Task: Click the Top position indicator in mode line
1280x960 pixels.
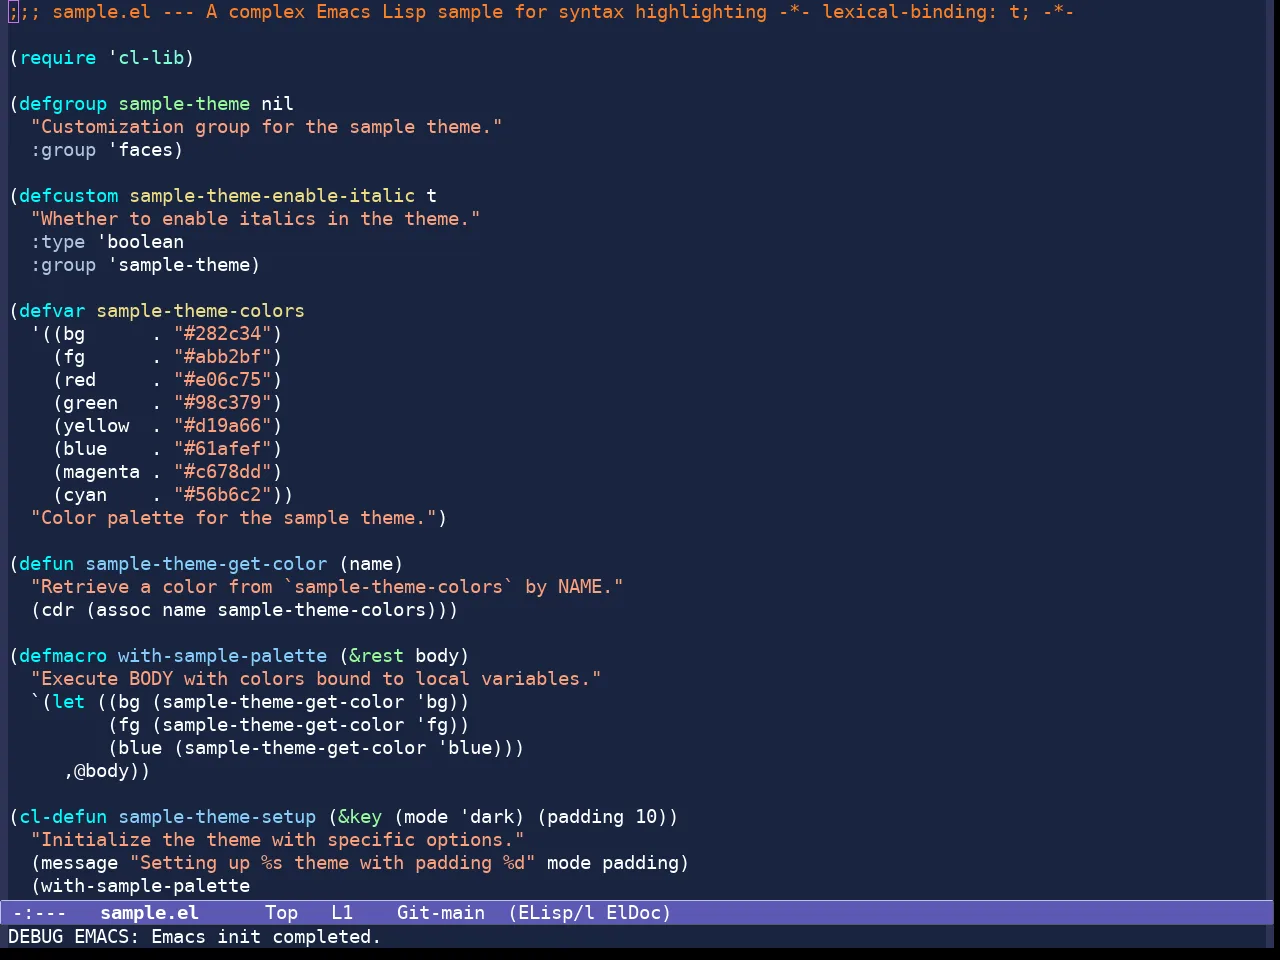Action: 281,913
